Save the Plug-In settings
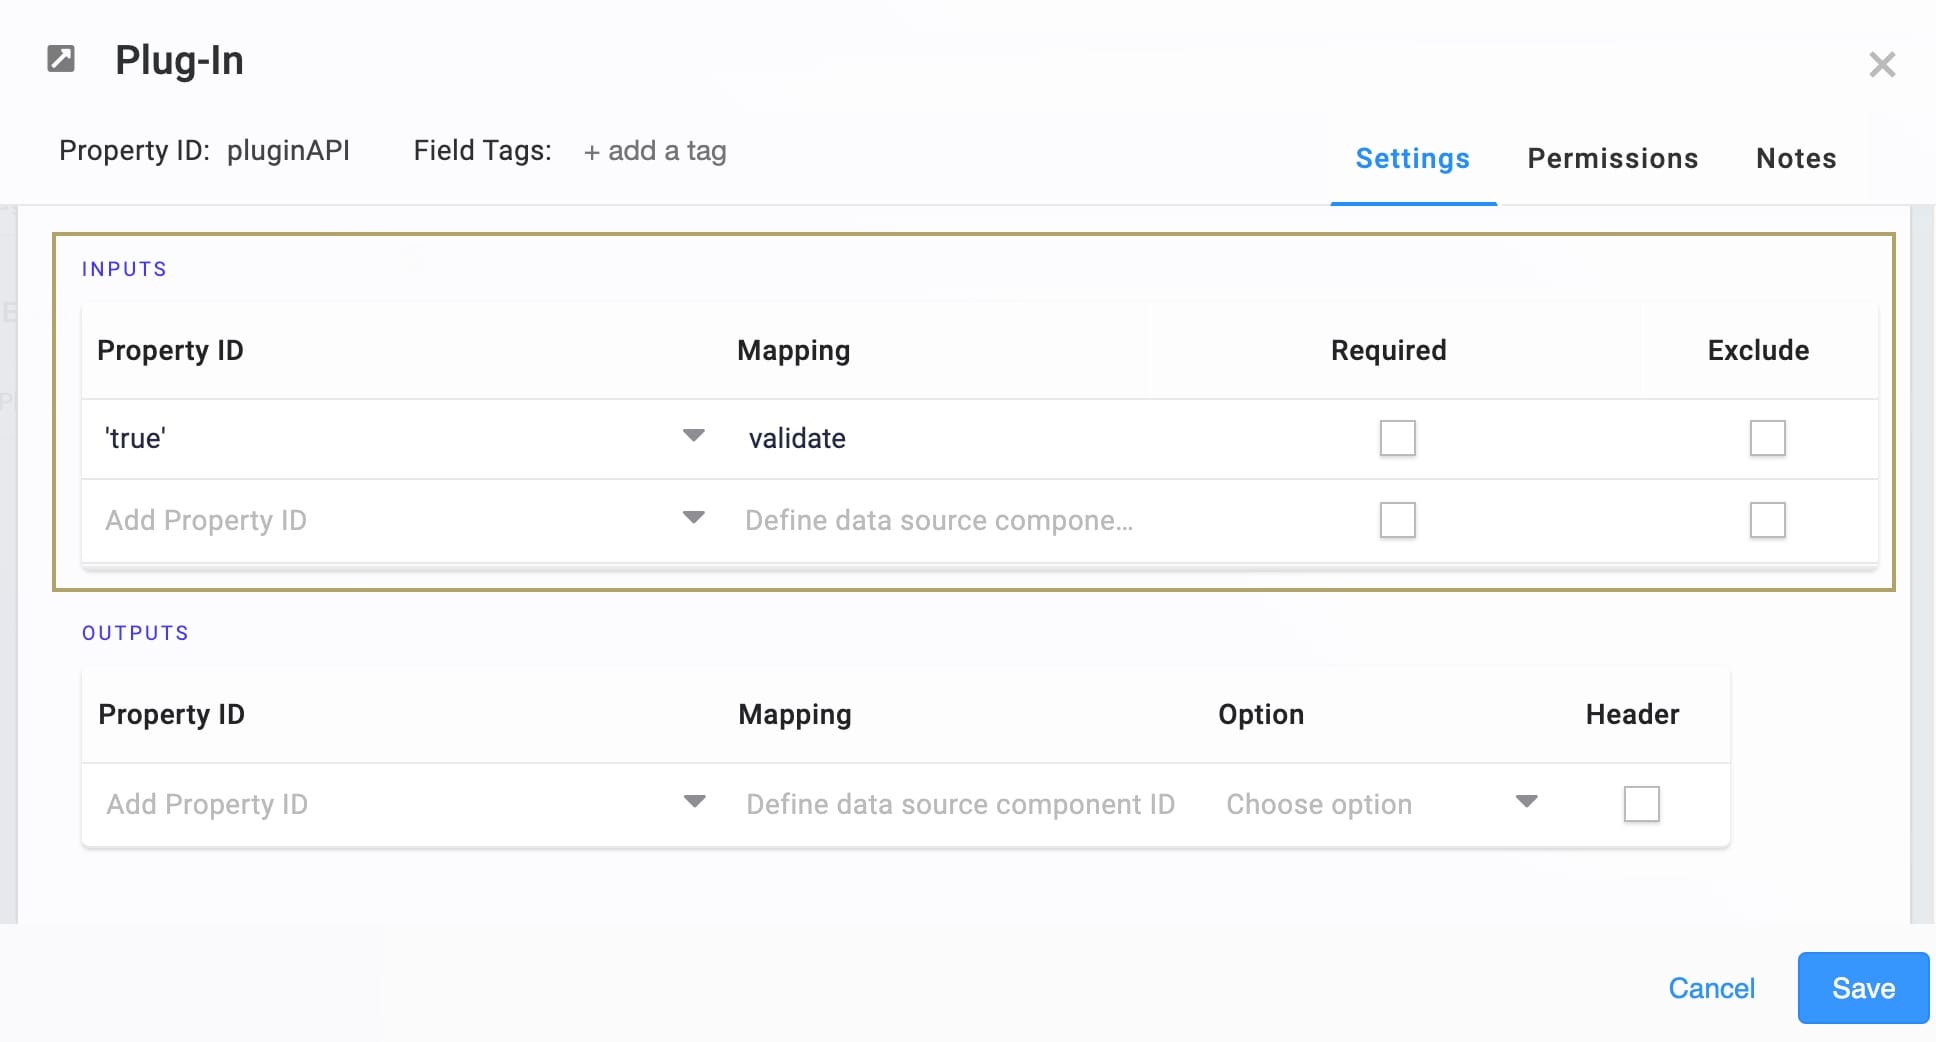The image size is (1936, 1042). click(x=1863, y=988)
